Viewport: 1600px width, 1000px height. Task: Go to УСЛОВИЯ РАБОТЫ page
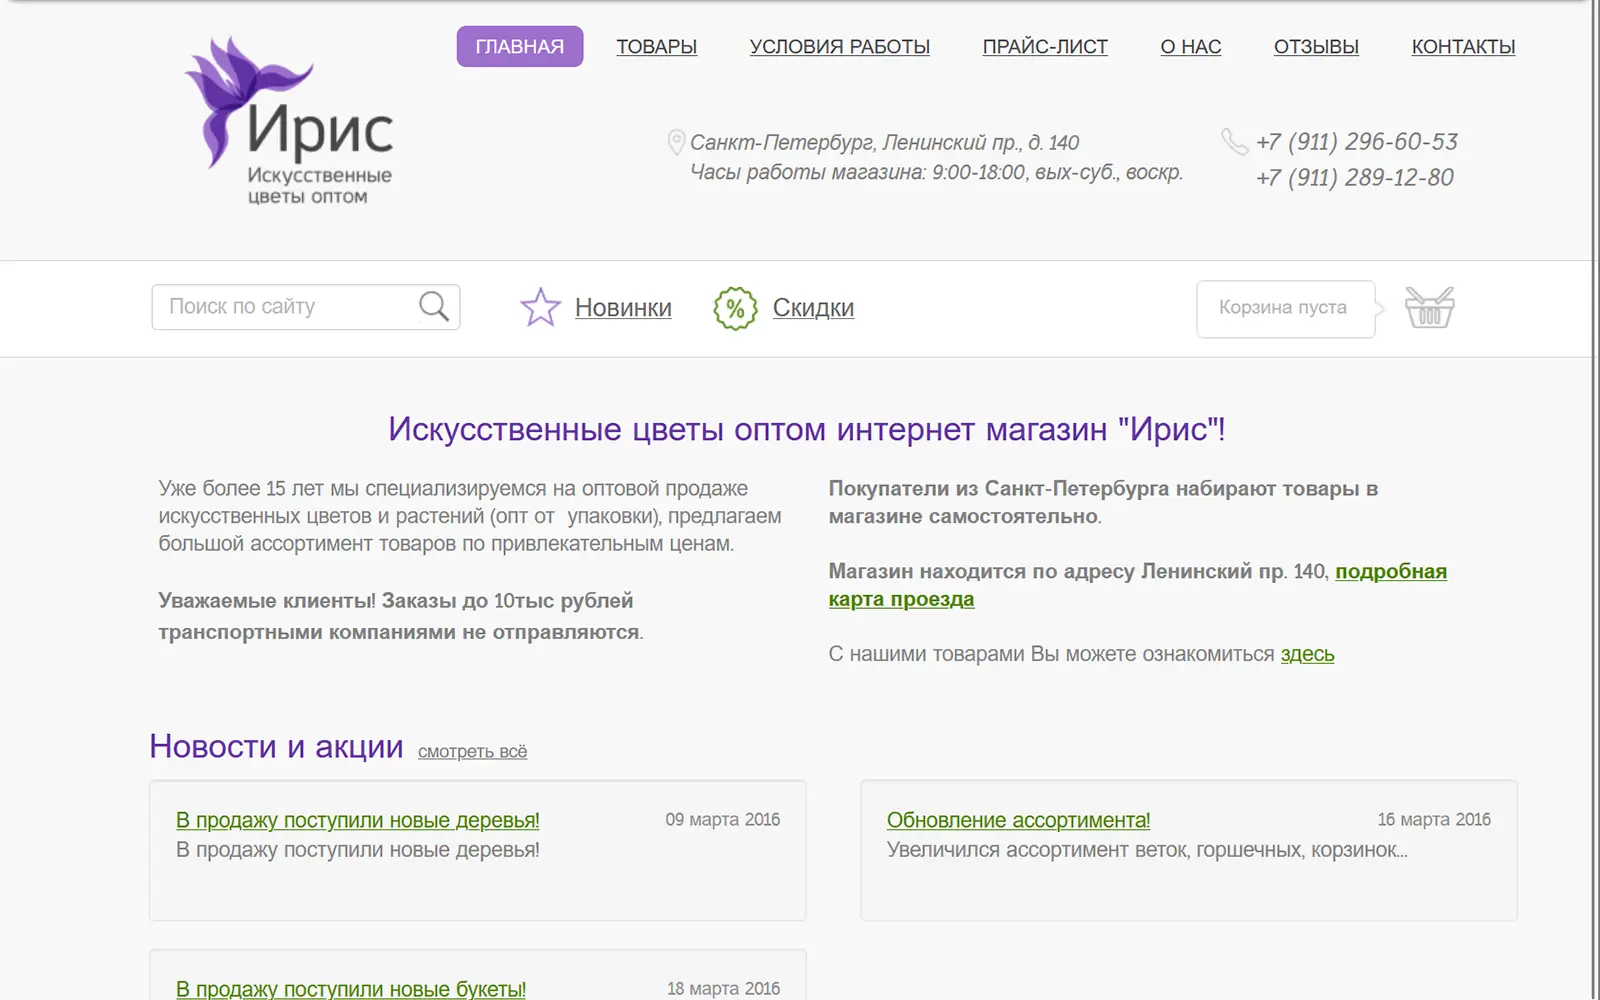point(840,47)
